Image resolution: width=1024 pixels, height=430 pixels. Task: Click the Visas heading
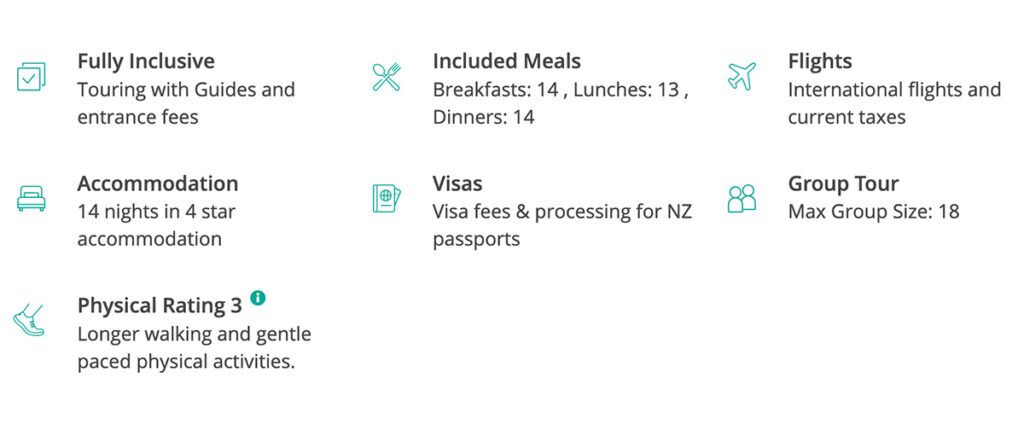(x=457, y=183)
